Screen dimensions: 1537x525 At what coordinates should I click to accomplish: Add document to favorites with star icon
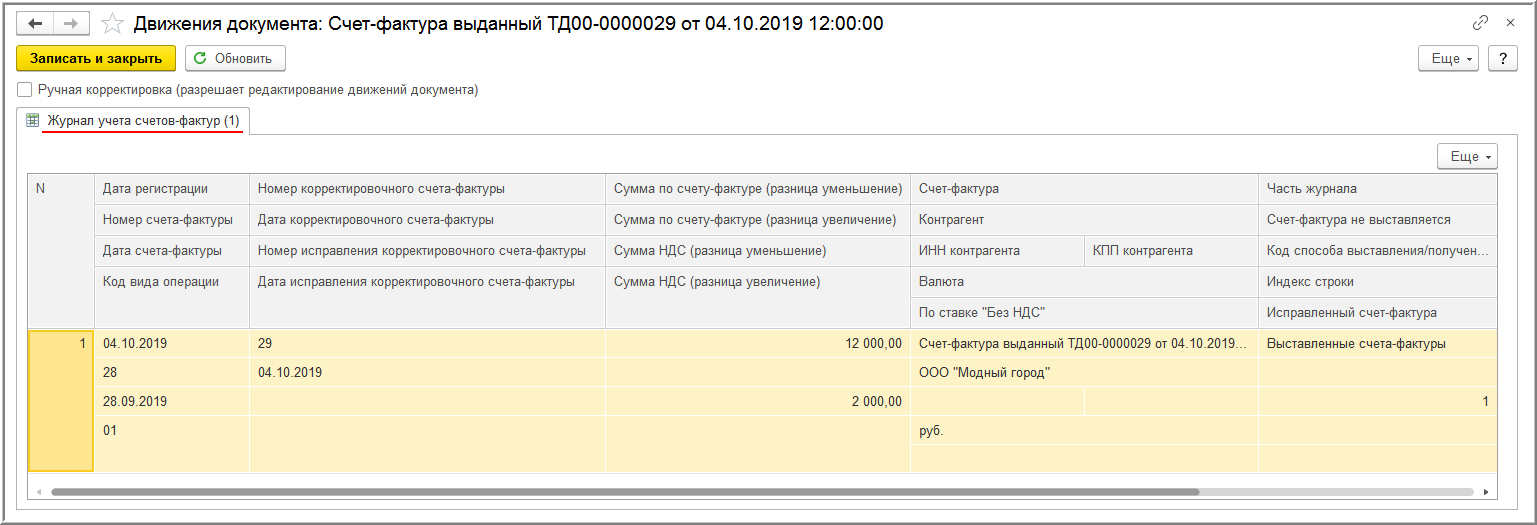pyautogui.click(x=114, y=23)
